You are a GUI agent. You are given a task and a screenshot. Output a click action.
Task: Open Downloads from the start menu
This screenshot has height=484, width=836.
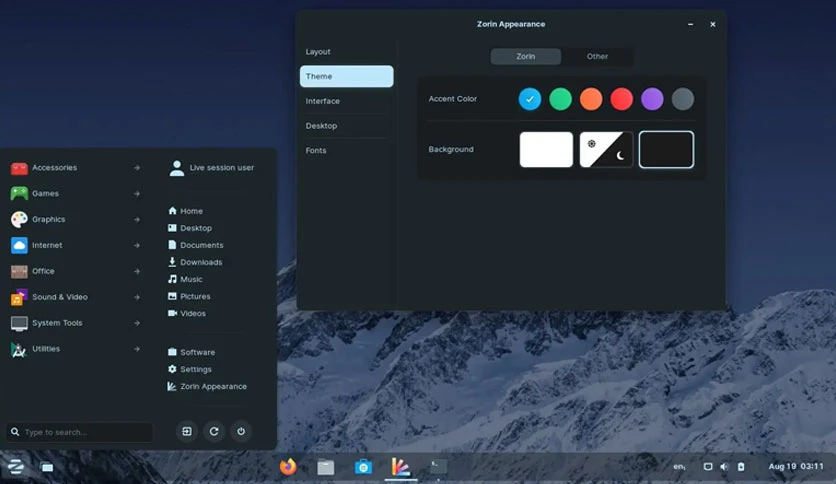point(195,262)
